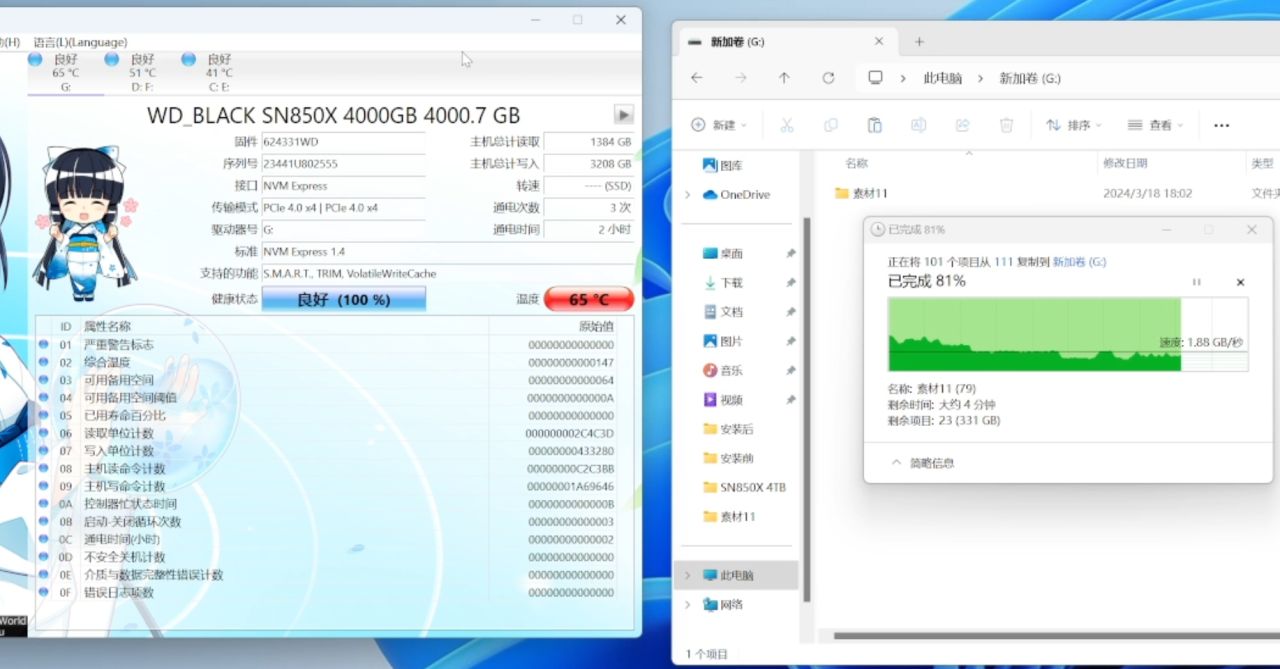Cancel the copy with the X beside pause

tap(1240, 282)
